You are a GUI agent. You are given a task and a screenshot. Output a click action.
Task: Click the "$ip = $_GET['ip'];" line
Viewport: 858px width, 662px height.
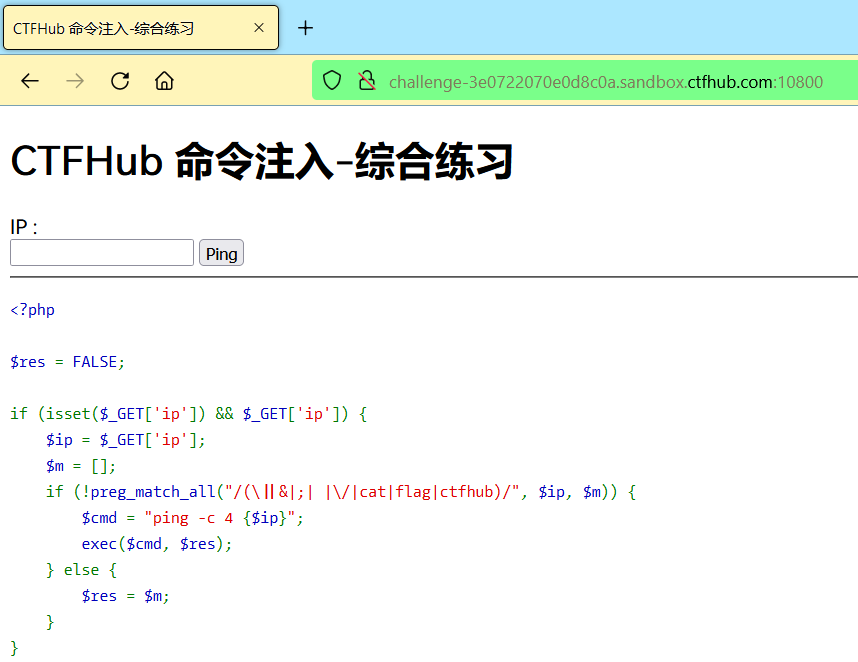[126, 440]
